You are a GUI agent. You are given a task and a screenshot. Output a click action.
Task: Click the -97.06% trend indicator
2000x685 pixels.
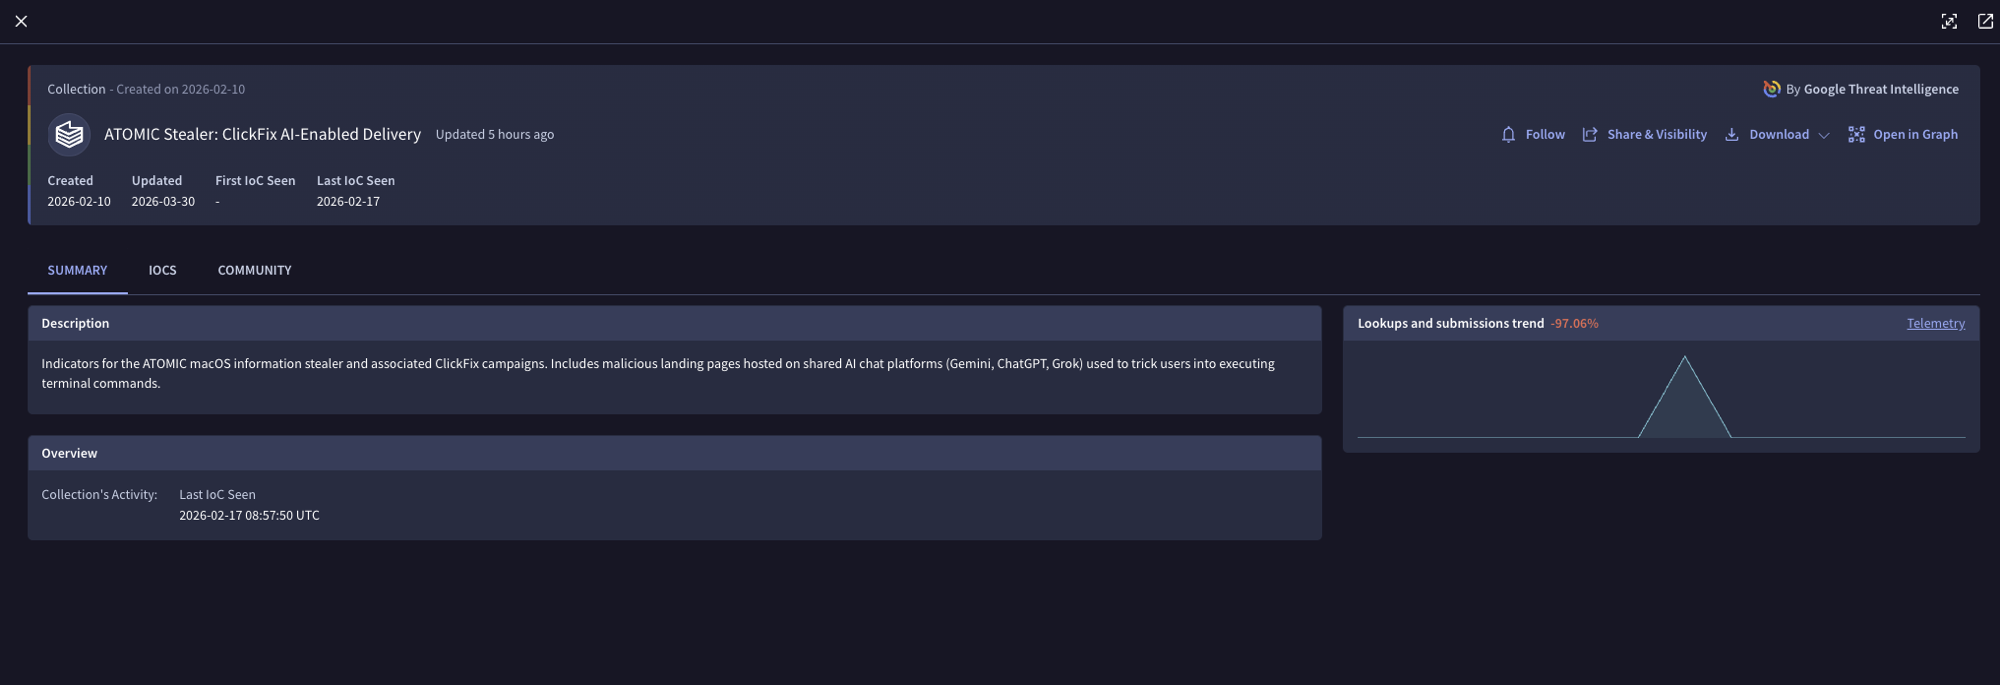tap(1574, 323)
